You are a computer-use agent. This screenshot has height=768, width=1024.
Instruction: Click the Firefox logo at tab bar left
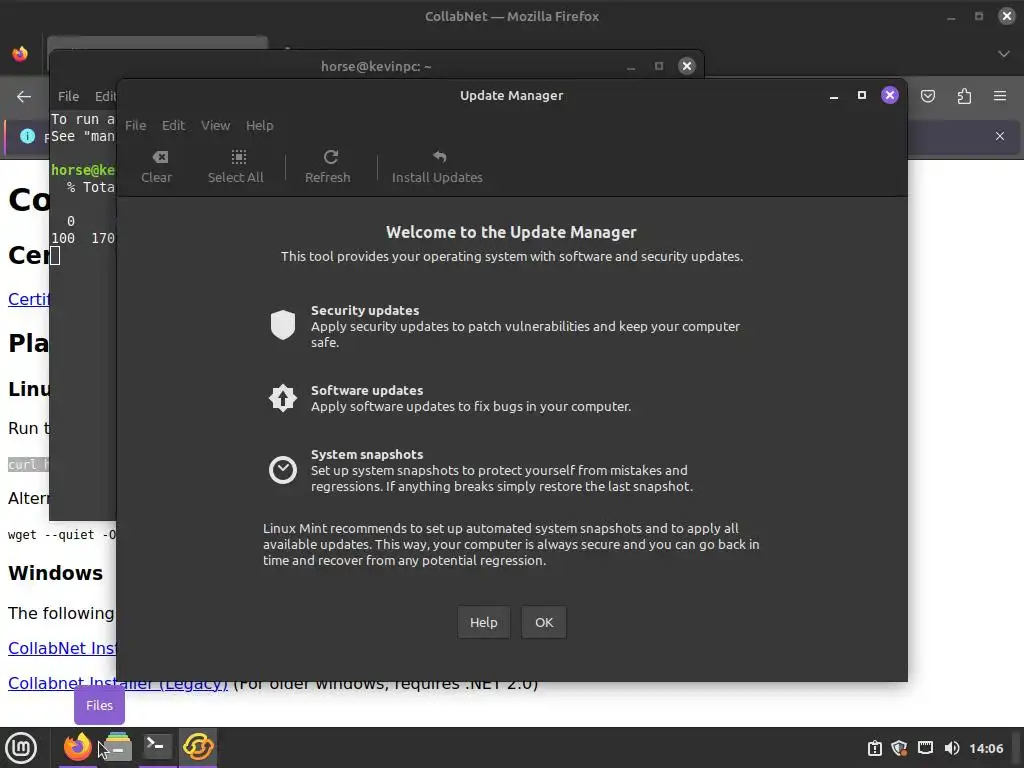pyautogui.click(x=20, y=54)
